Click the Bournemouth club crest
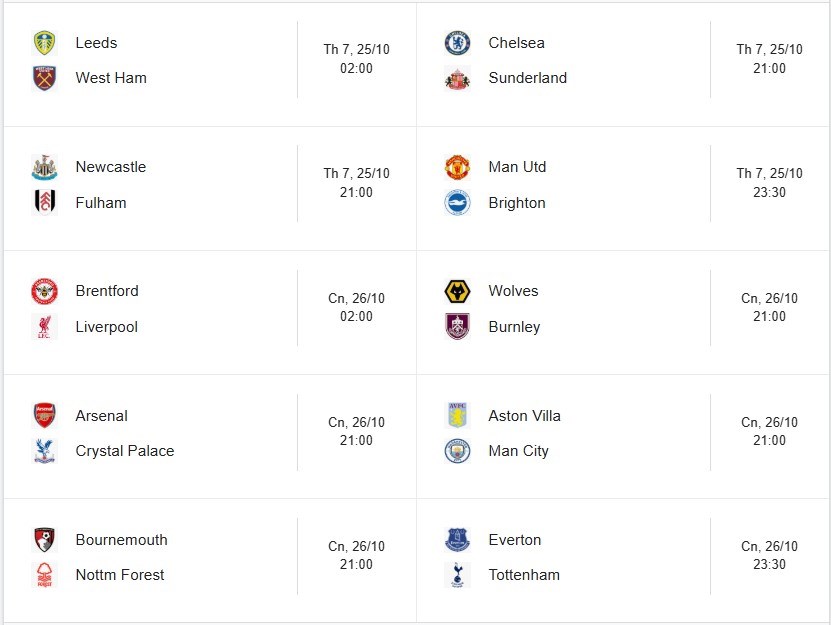This screenshot has height=625, width=831. (x=44, y=540)
